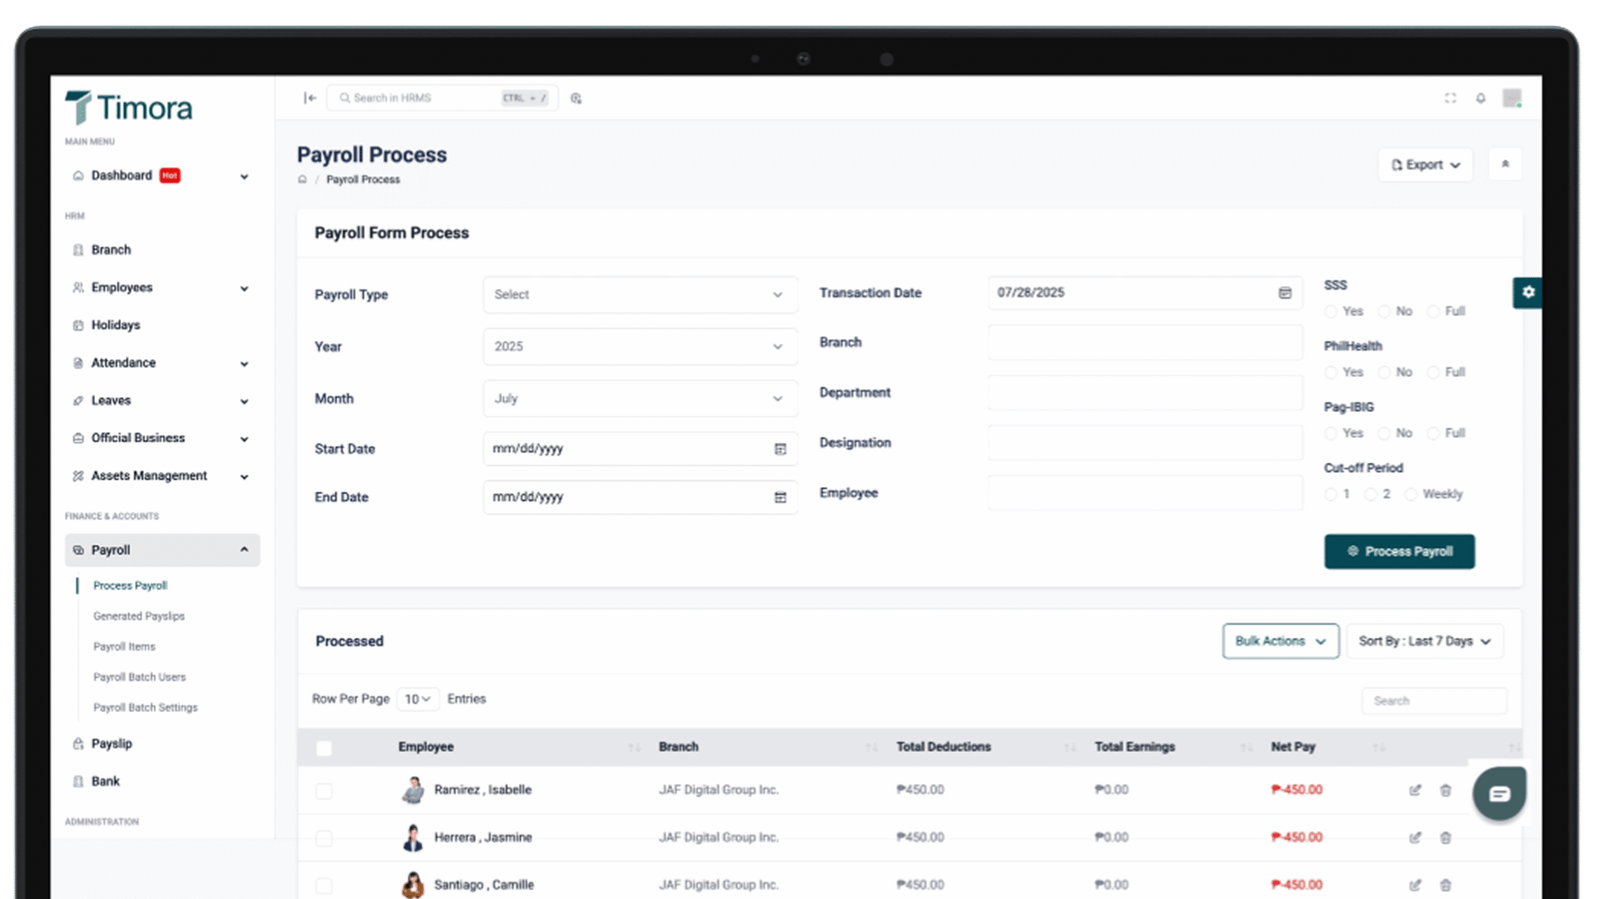Check the Ramirez, Isabelle row checkbox

324,791
